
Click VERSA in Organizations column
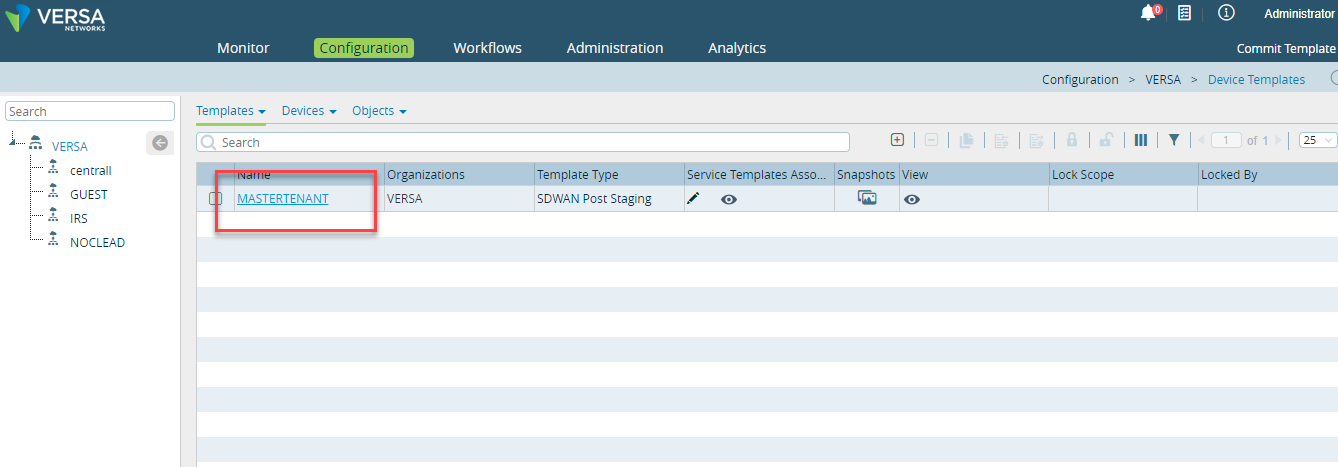coord(405,199)
